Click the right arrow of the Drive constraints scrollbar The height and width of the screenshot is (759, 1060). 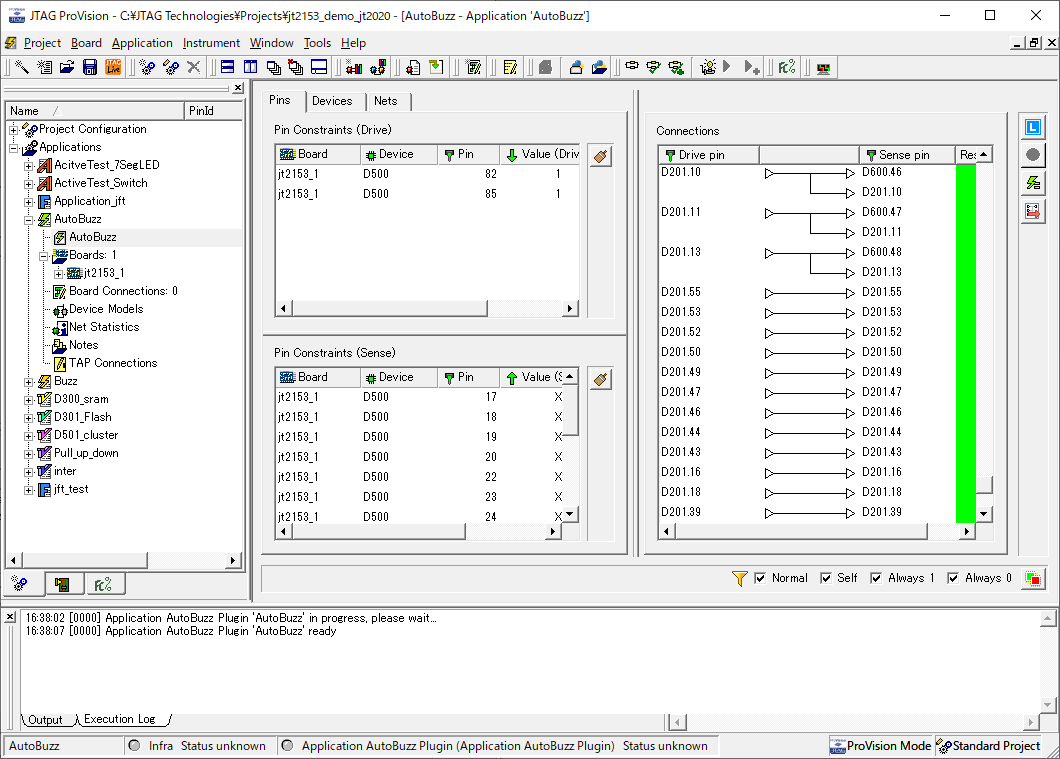click(x=570, y=308)
